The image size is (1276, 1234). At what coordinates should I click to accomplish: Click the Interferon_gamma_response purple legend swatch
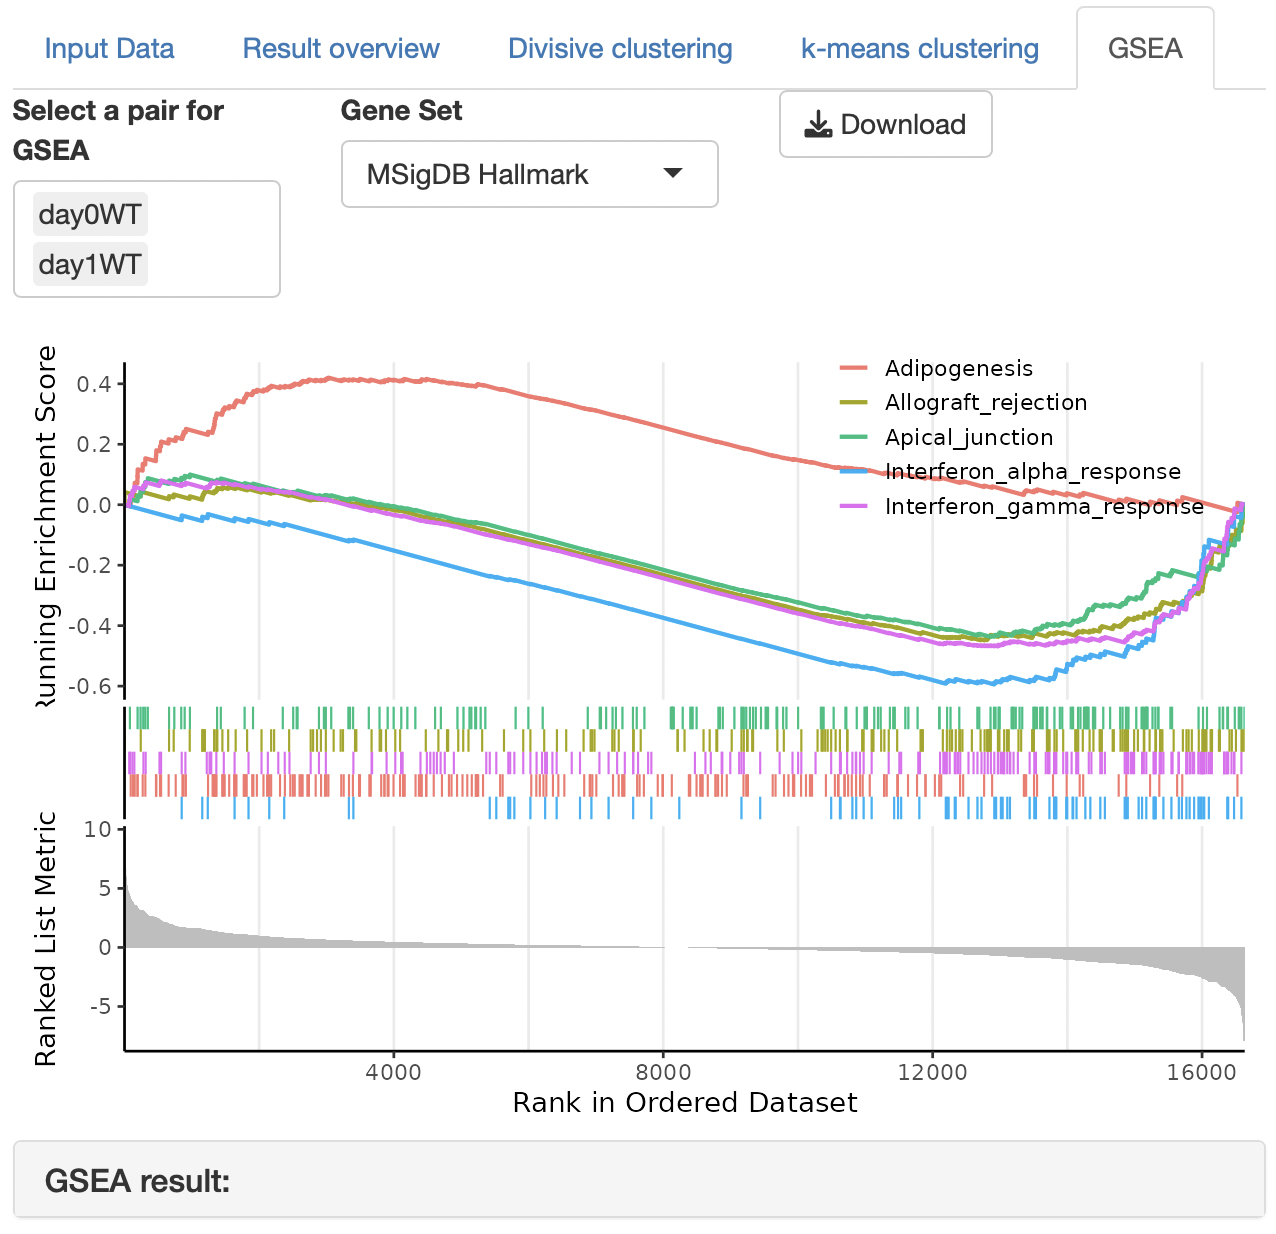coord(853,506)
